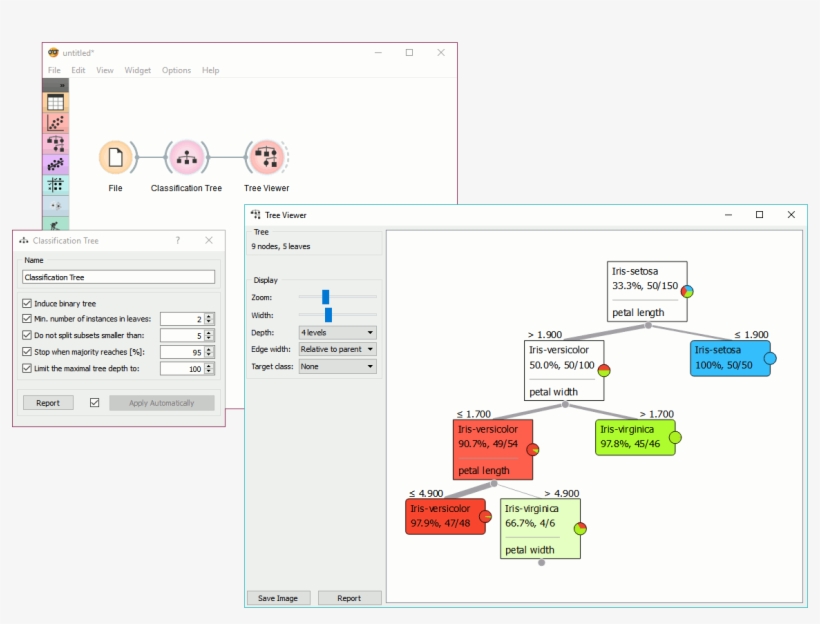The image size is (820, 624).
Task: Click the Tree Viewer title bar icon
Action: click(256, 214)
